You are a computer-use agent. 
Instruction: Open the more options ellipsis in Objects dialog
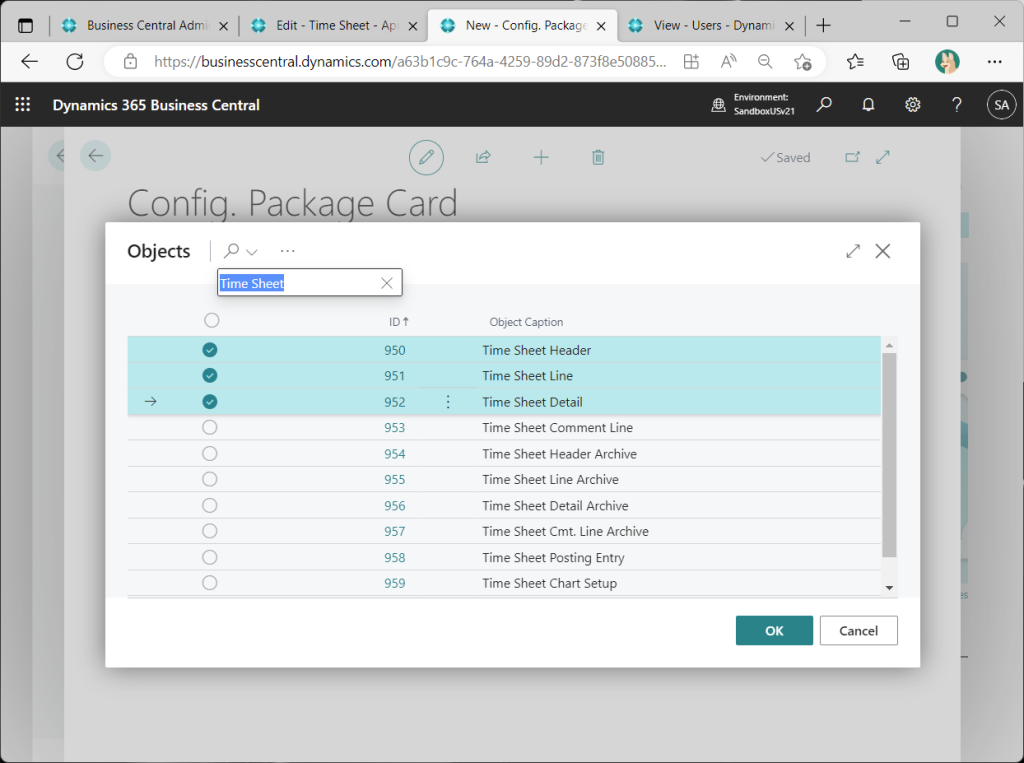tap(287, 251)
